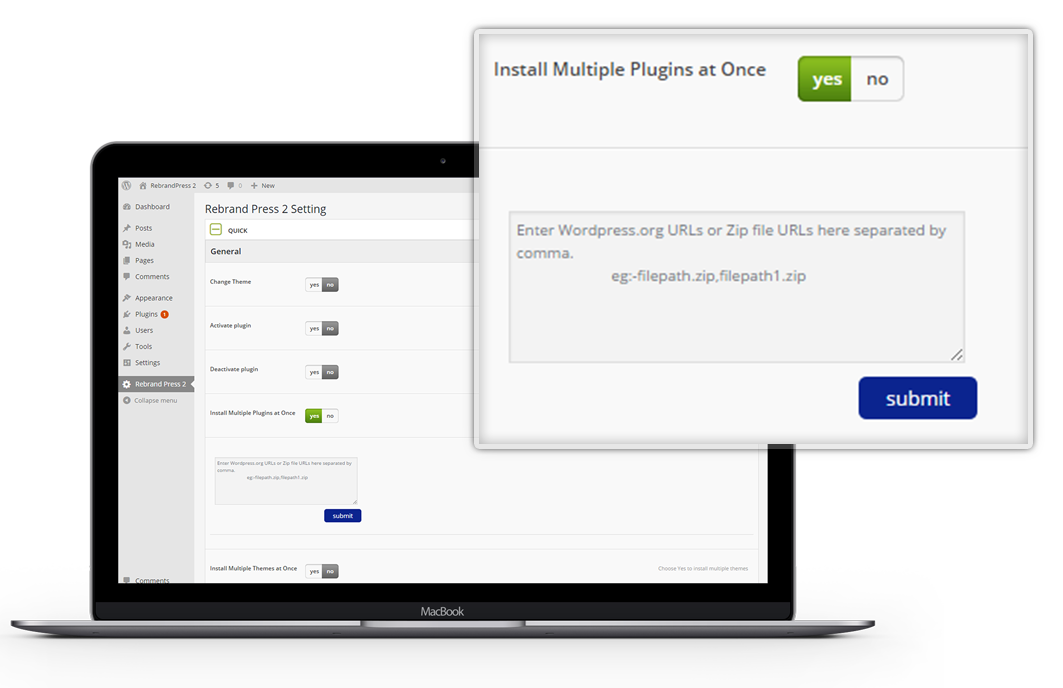
Task: Click no in the enlarged popup toggle
Action: click(877, 79)
